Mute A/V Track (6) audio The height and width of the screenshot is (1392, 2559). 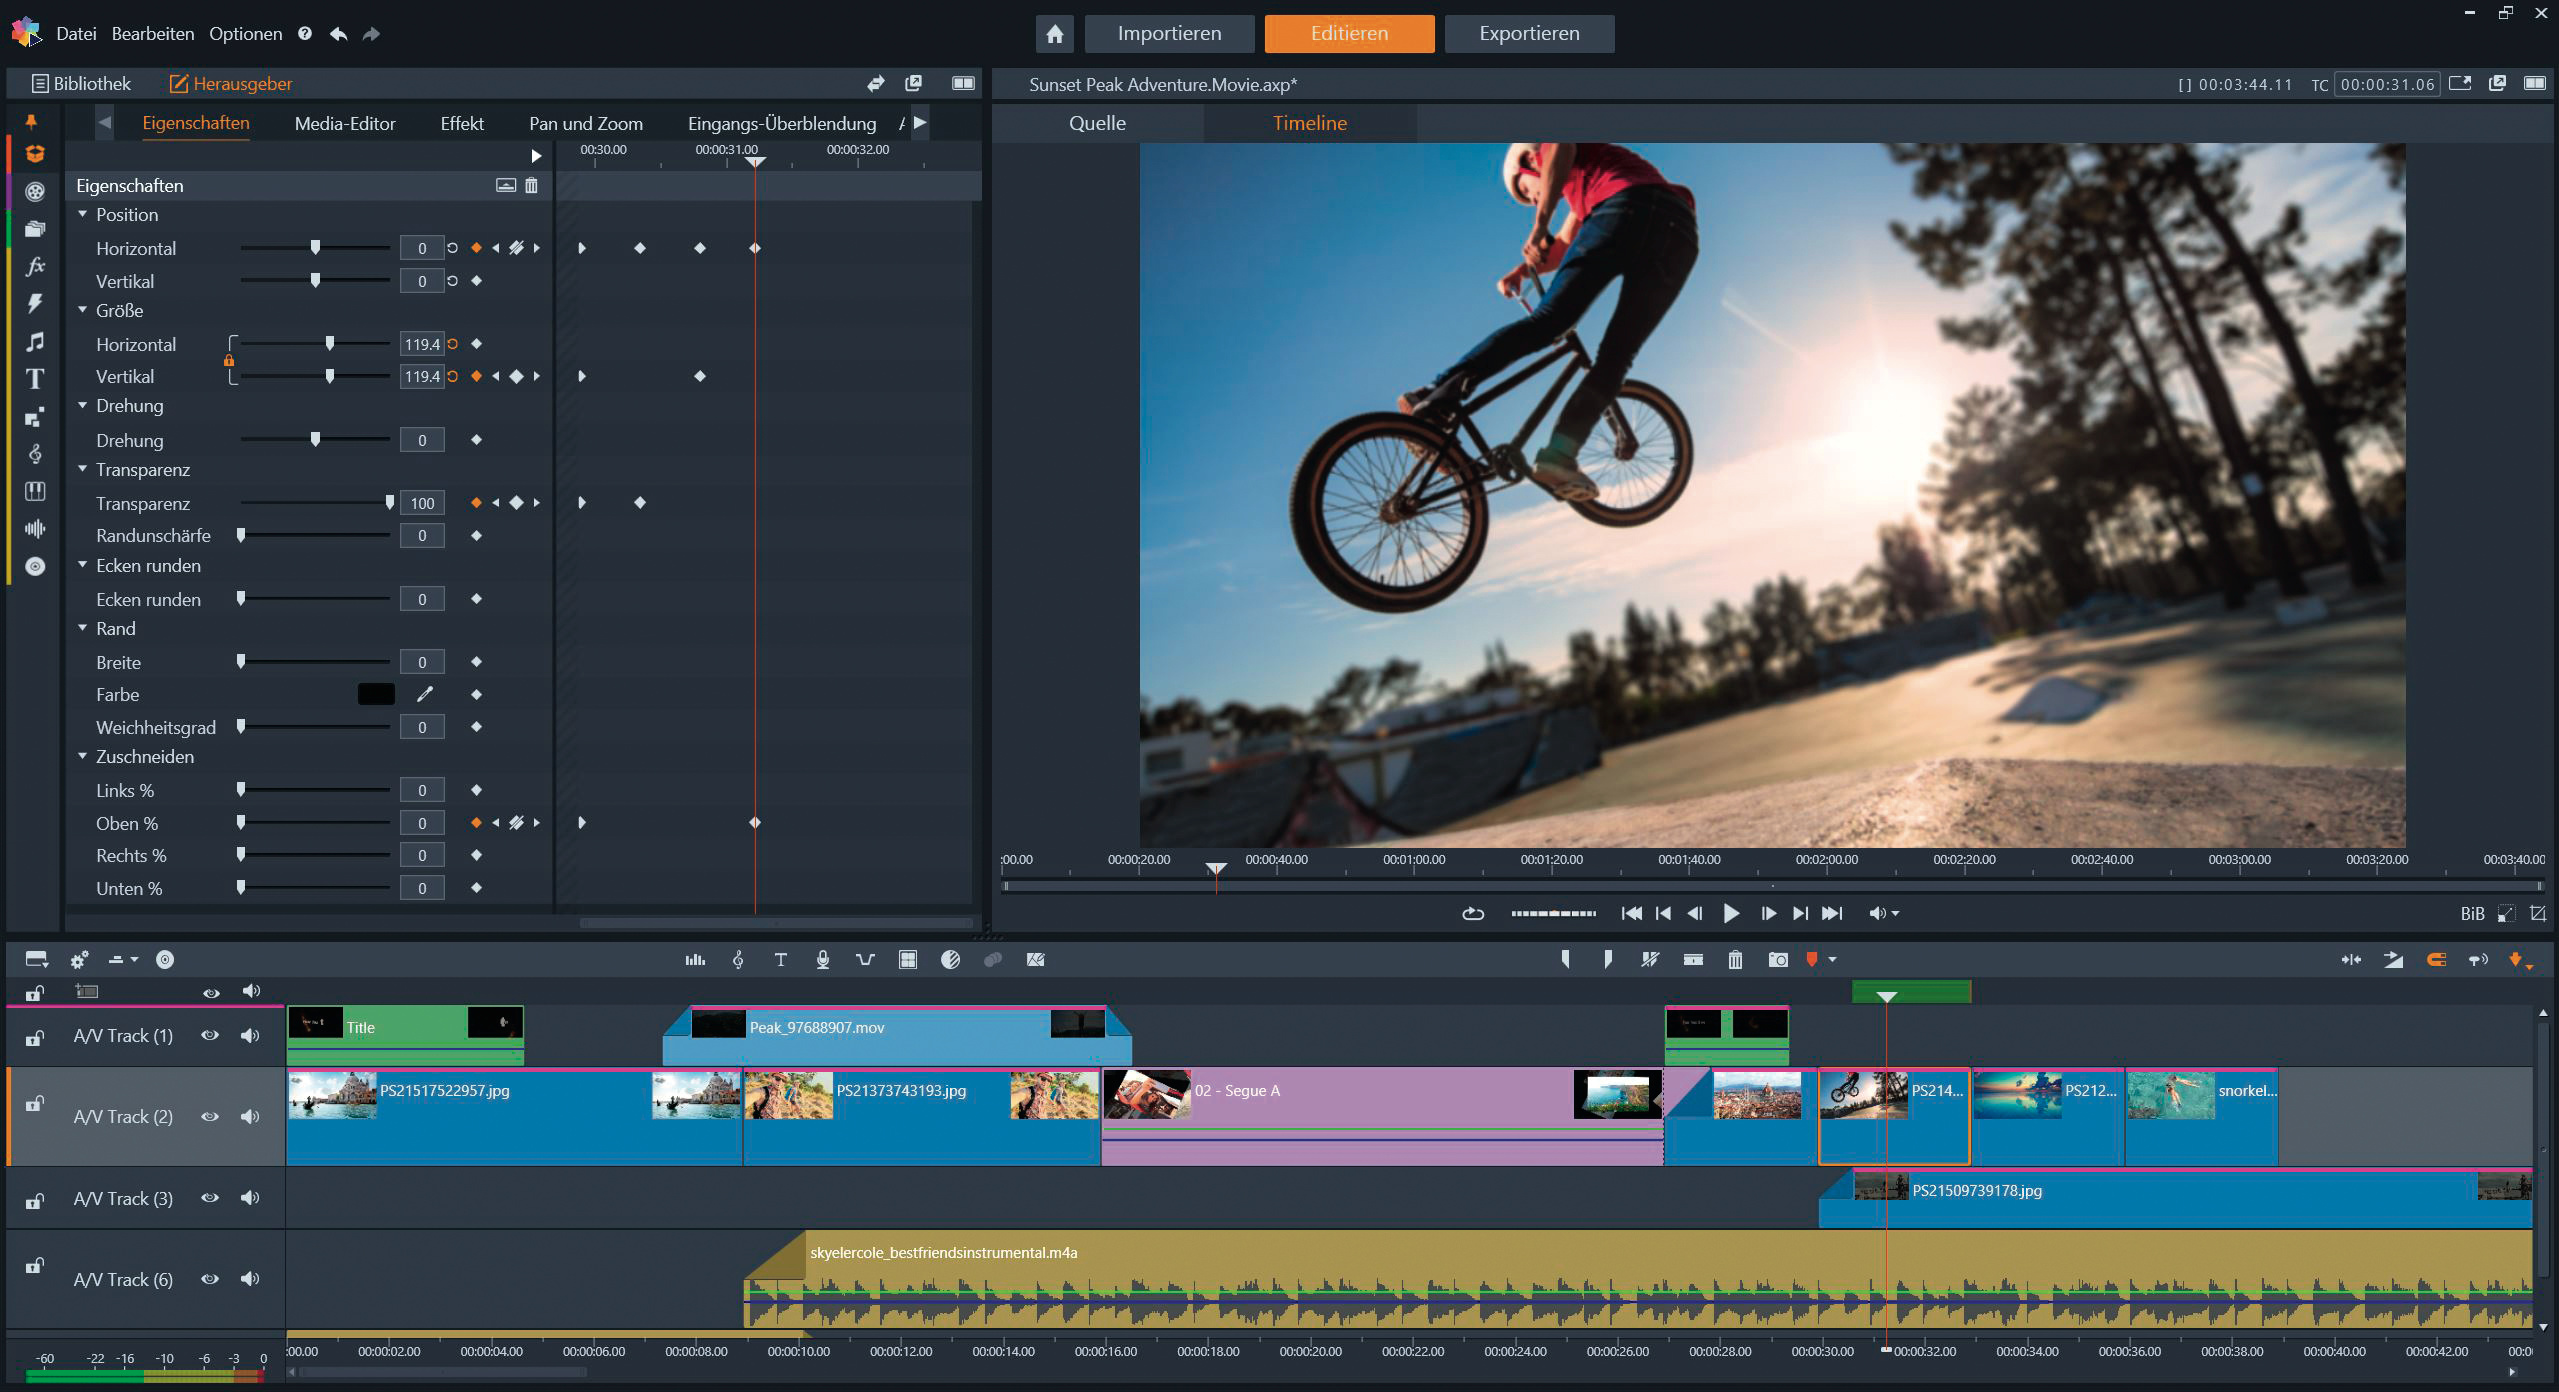(250, 1279)
